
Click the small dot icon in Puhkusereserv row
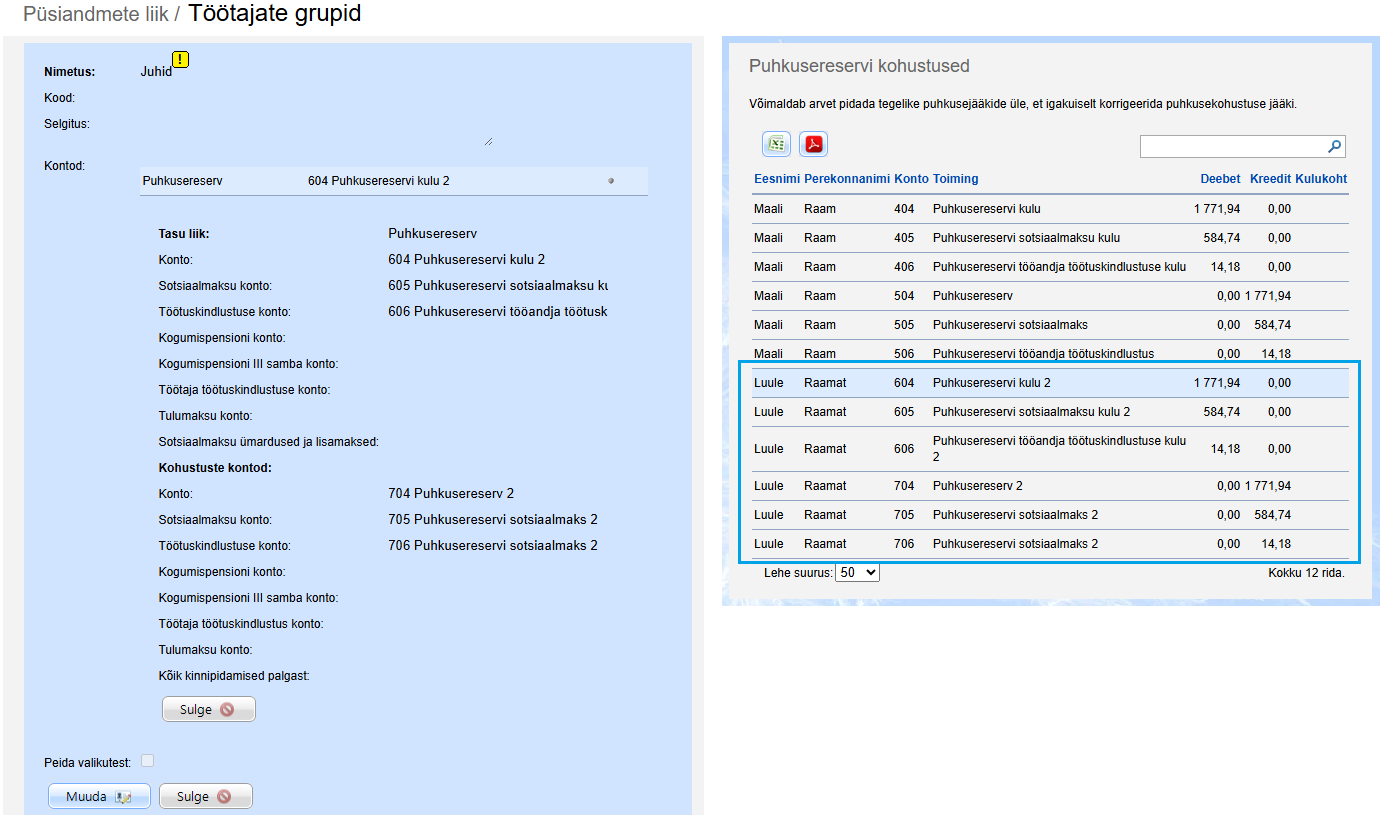pyautogui.click(x=610, y=181)
